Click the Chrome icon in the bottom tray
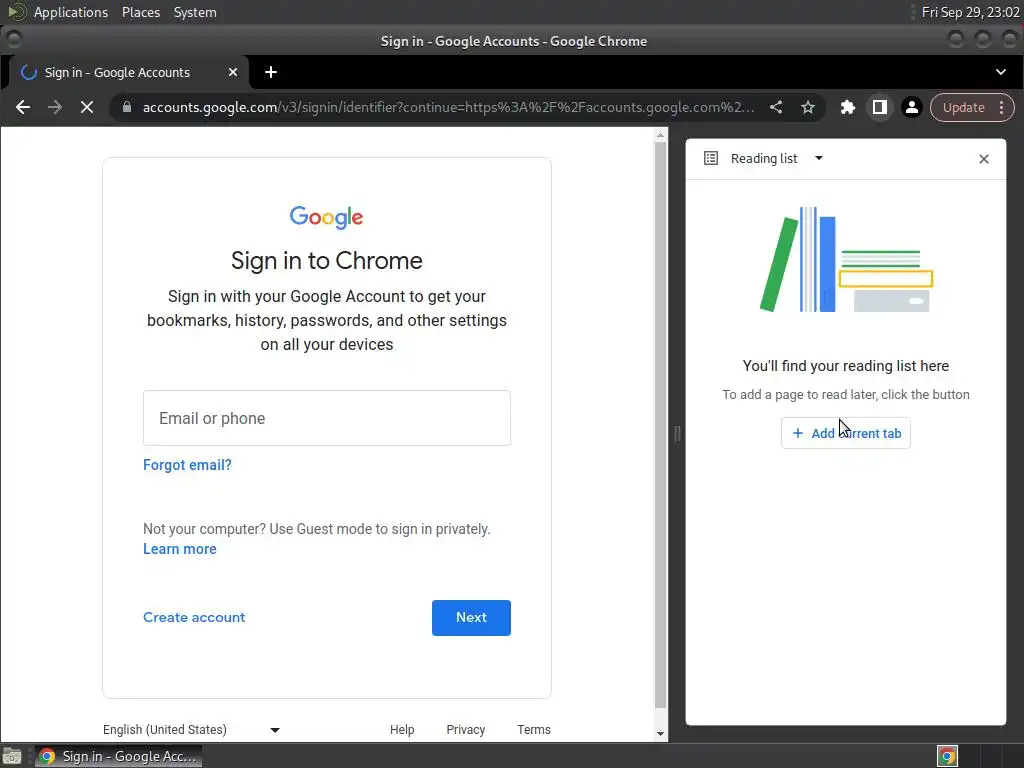Screen dimensions: 1024x768 pyautogui.click(x=948, y=756)
